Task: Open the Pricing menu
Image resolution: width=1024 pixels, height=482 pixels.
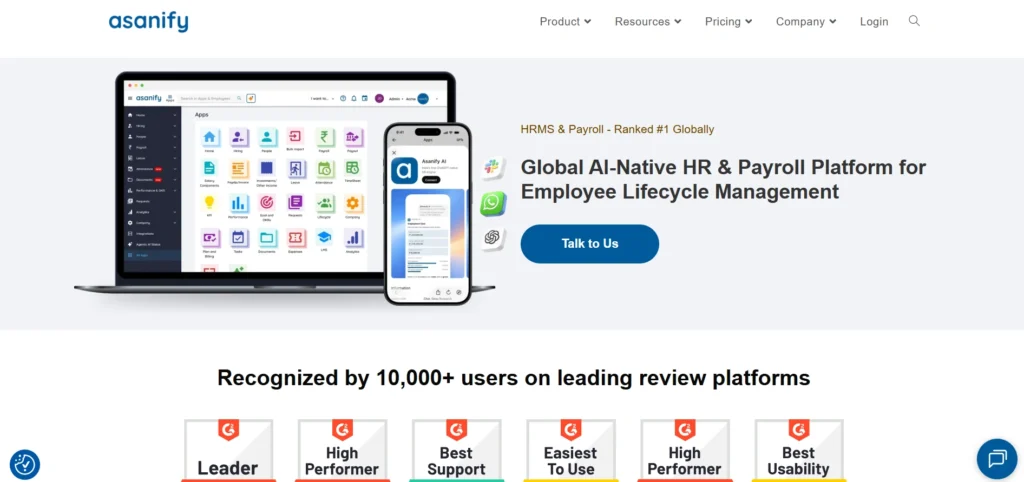Action: 729,22
